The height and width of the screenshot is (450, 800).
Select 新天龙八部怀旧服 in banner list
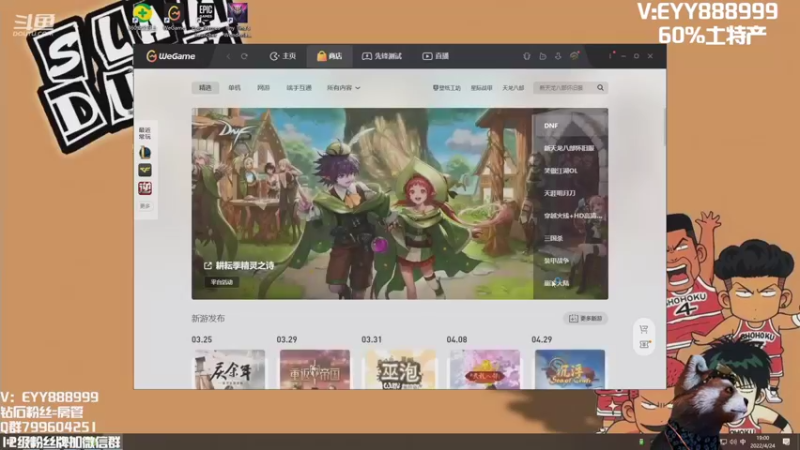569,148
